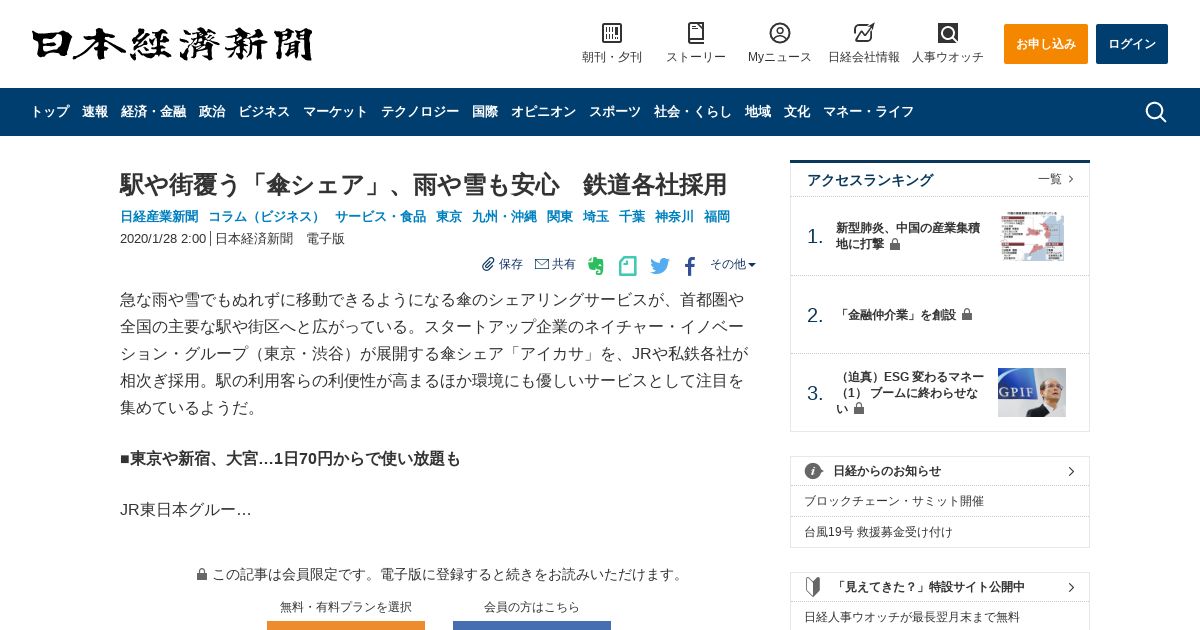This screenshot has height=630, width=1200.
Task: Open the 速報 navigation item
Action: 95,112
